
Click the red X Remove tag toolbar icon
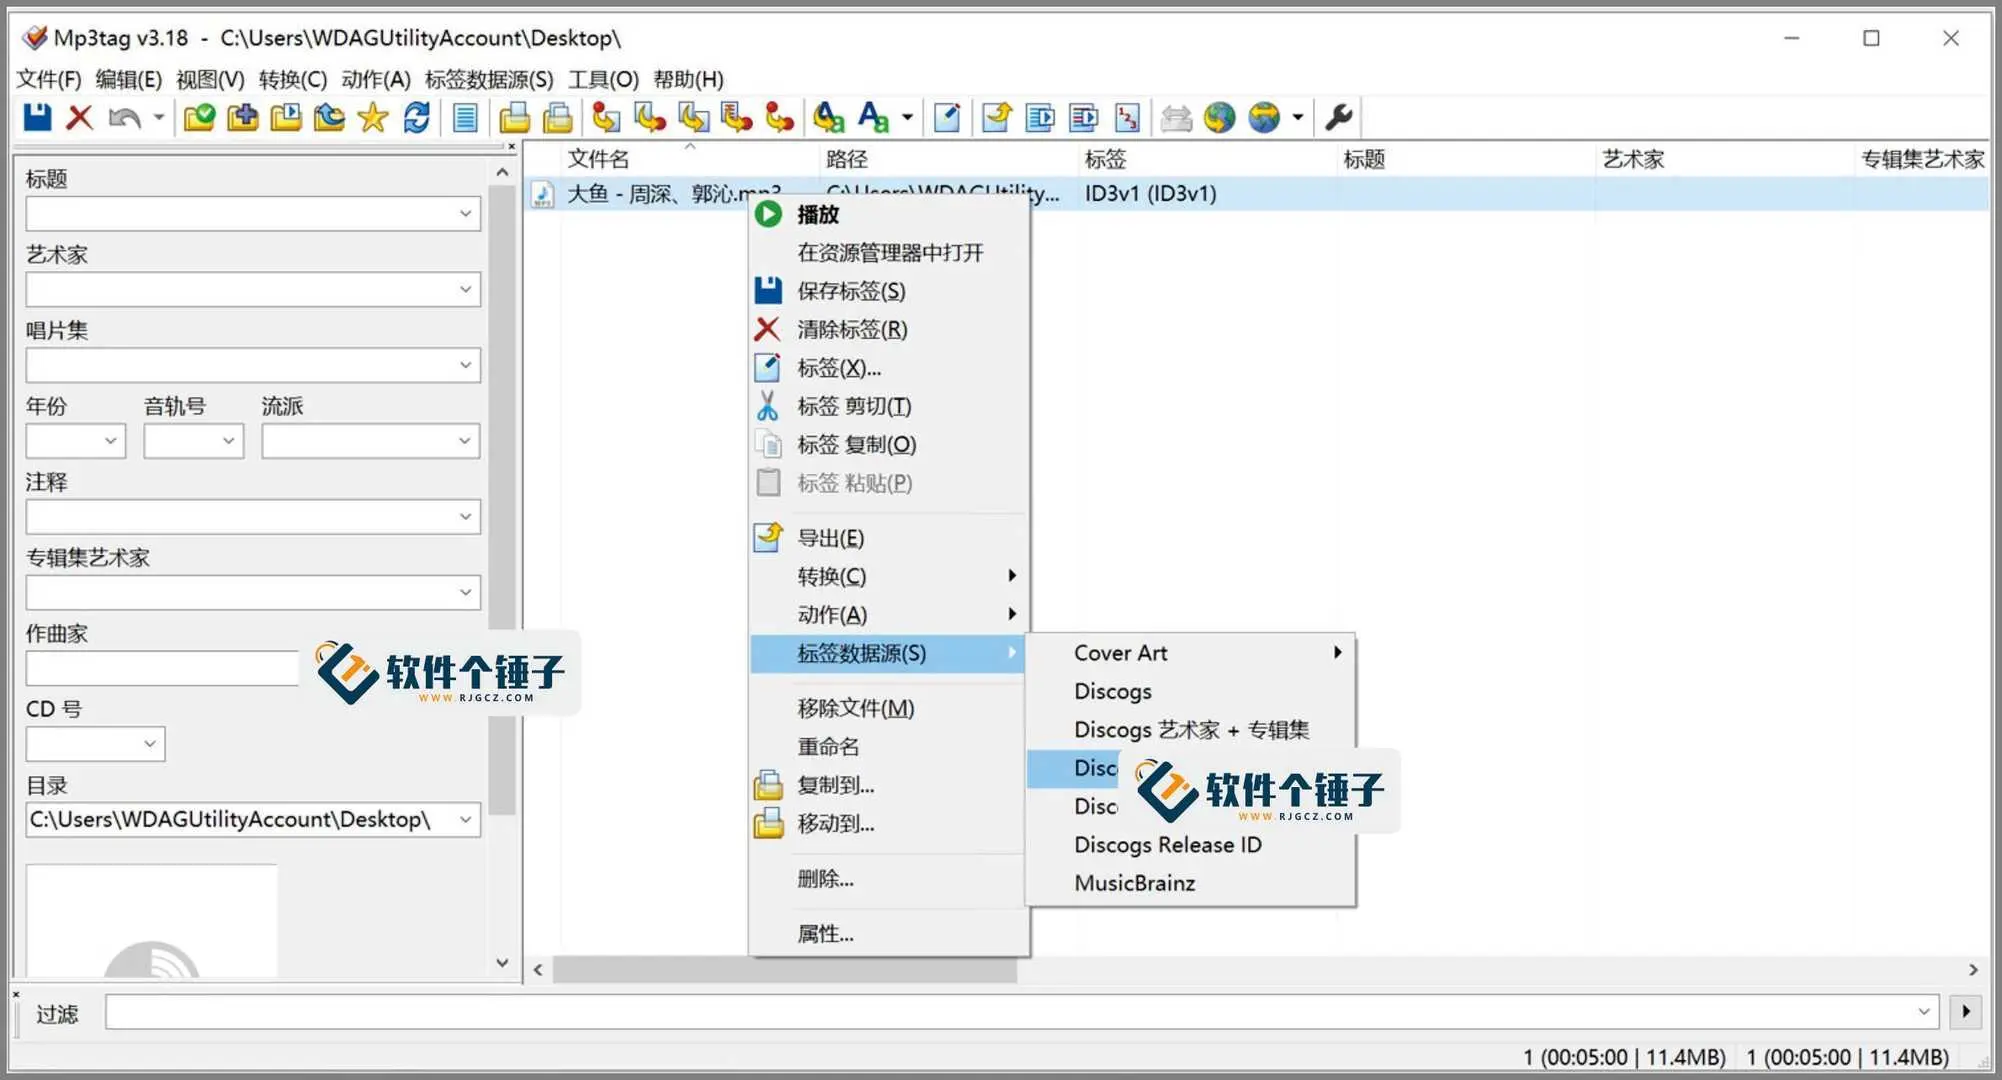pos(80,117)
